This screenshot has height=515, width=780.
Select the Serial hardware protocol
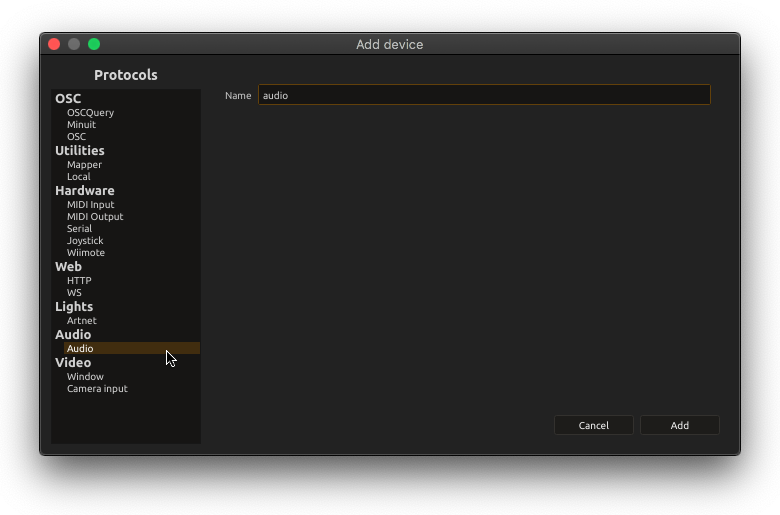pyautogui.click(x=79, y=228)
